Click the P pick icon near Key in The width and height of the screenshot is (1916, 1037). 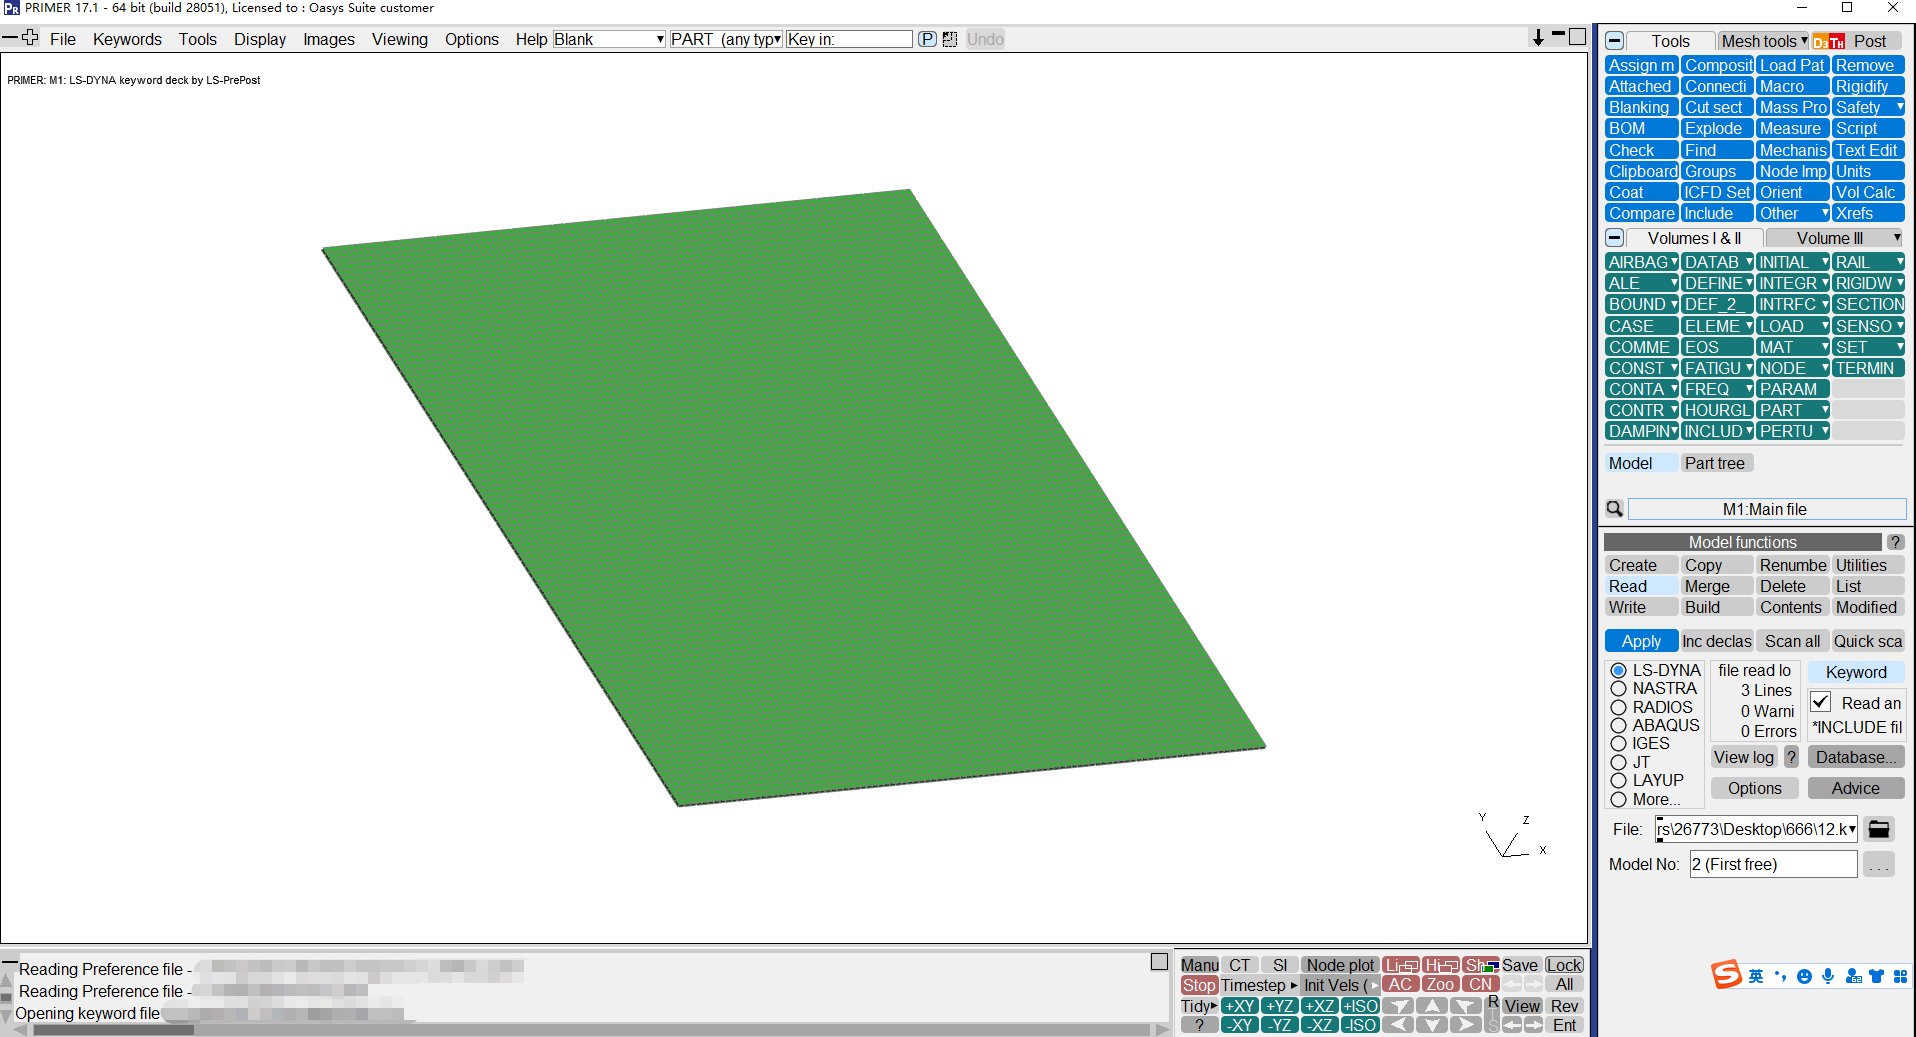tap(927, 39)
